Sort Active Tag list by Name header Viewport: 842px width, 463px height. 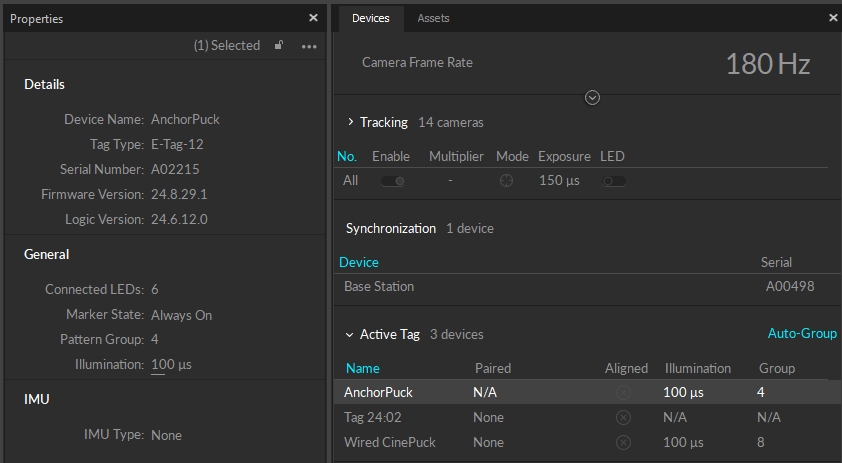pos(362,368)
